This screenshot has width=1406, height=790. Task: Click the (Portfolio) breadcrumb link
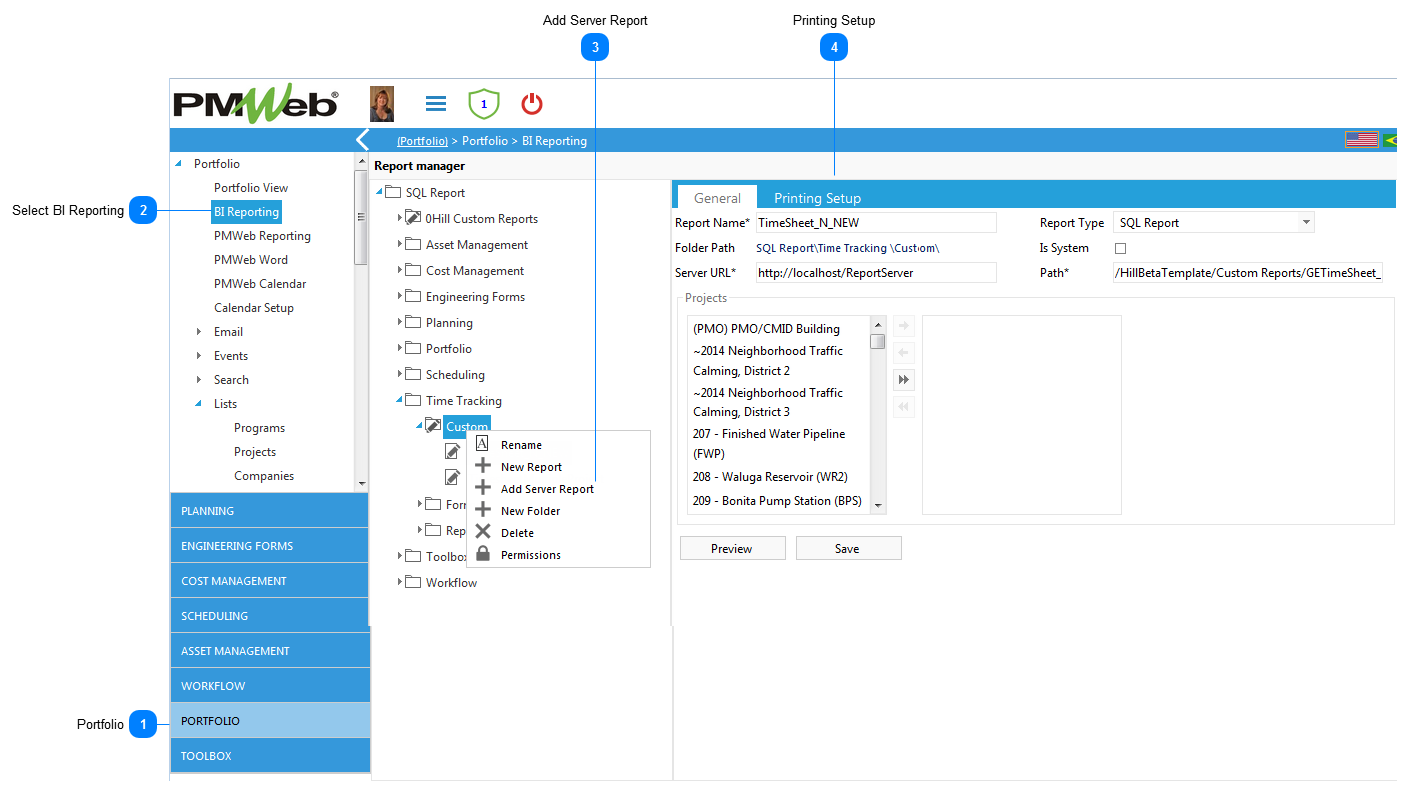click(422, 141)
